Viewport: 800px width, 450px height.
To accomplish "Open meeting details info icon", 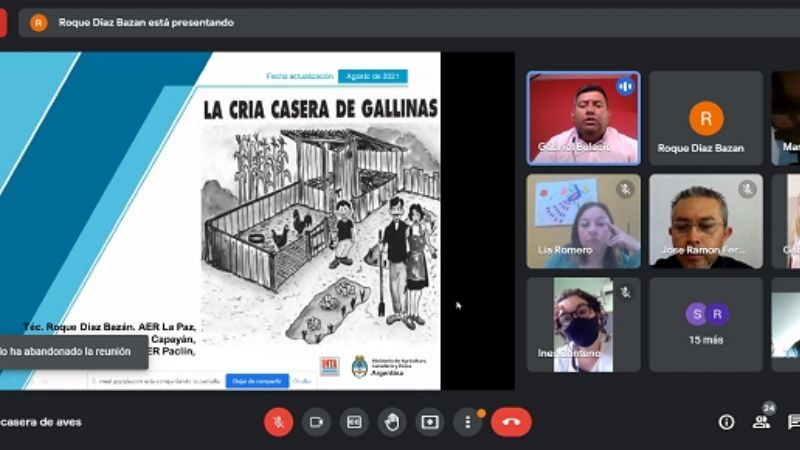I will coord(726,422).
